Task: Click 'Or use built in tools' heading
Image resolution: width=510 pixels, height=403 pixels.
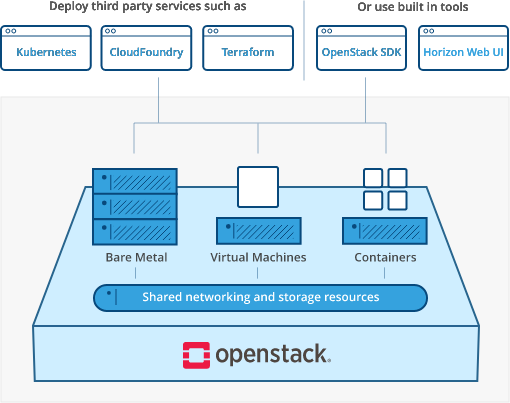Action: [x=413, y=7]
